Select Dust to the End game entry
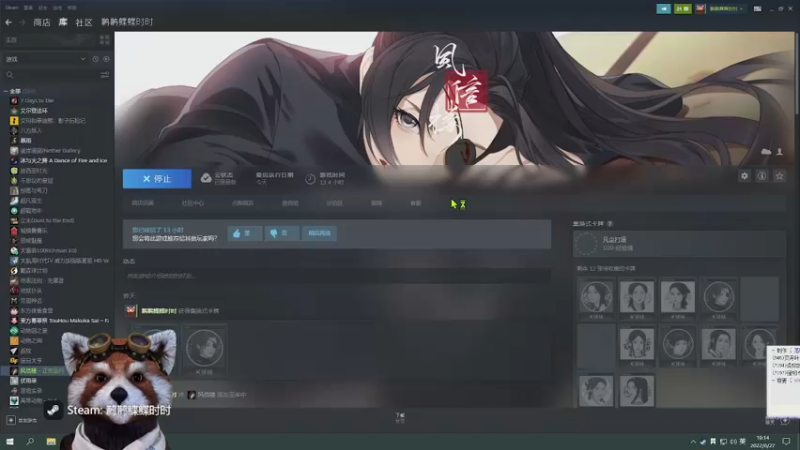Screen dimensions: 800x450 [47, 220]
